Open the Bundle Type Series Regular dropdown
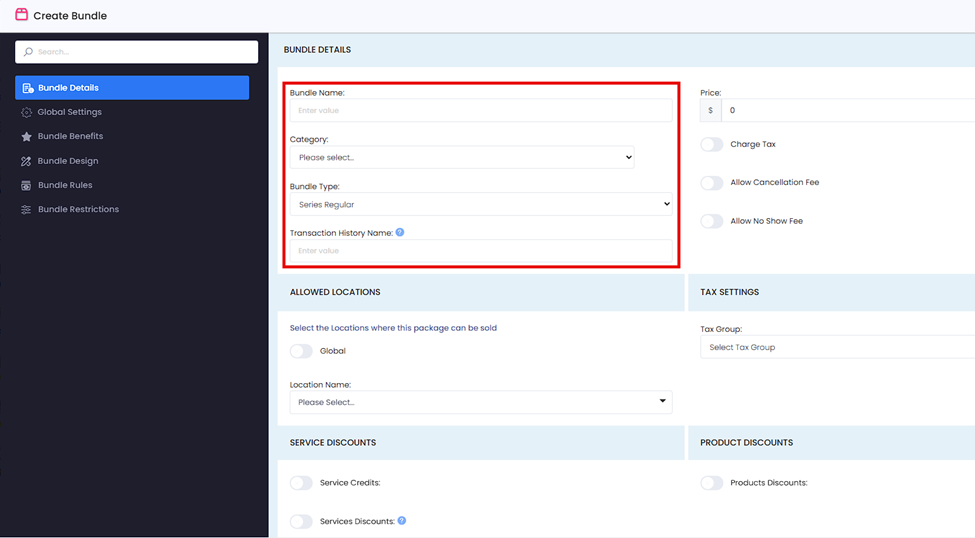 481,204
